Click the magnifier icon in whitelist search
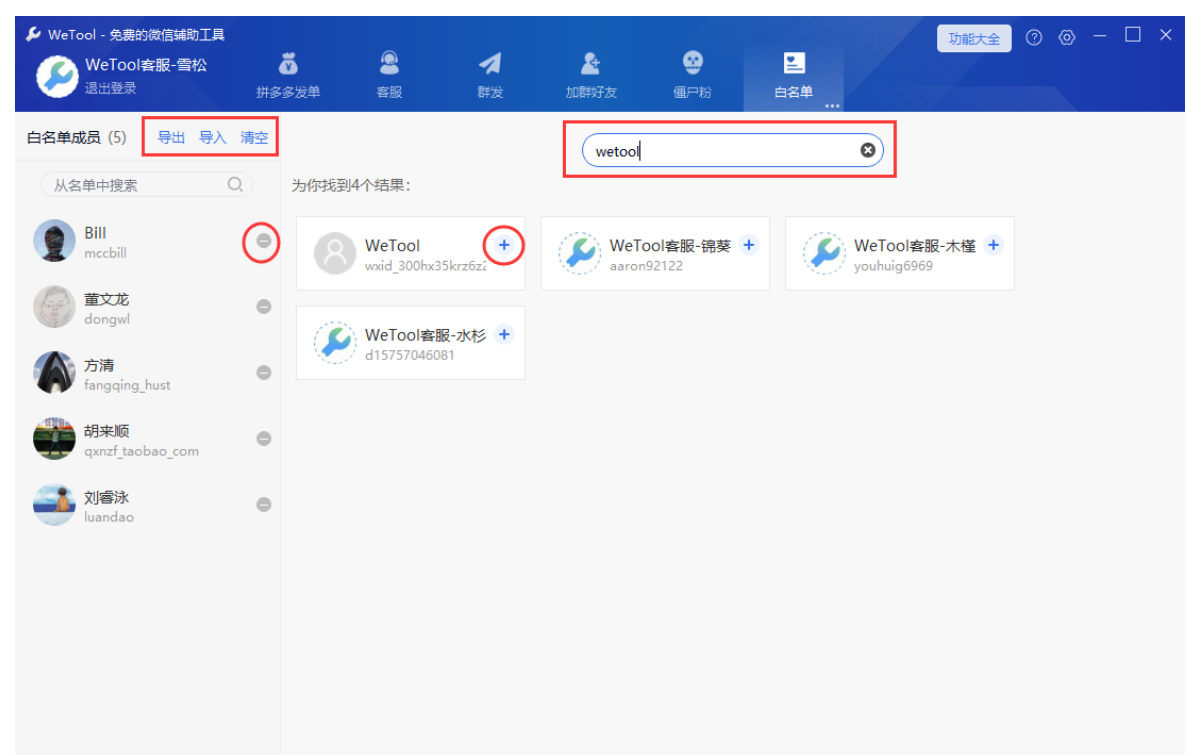The image size is (1201, 755). (x=235, y=184)
